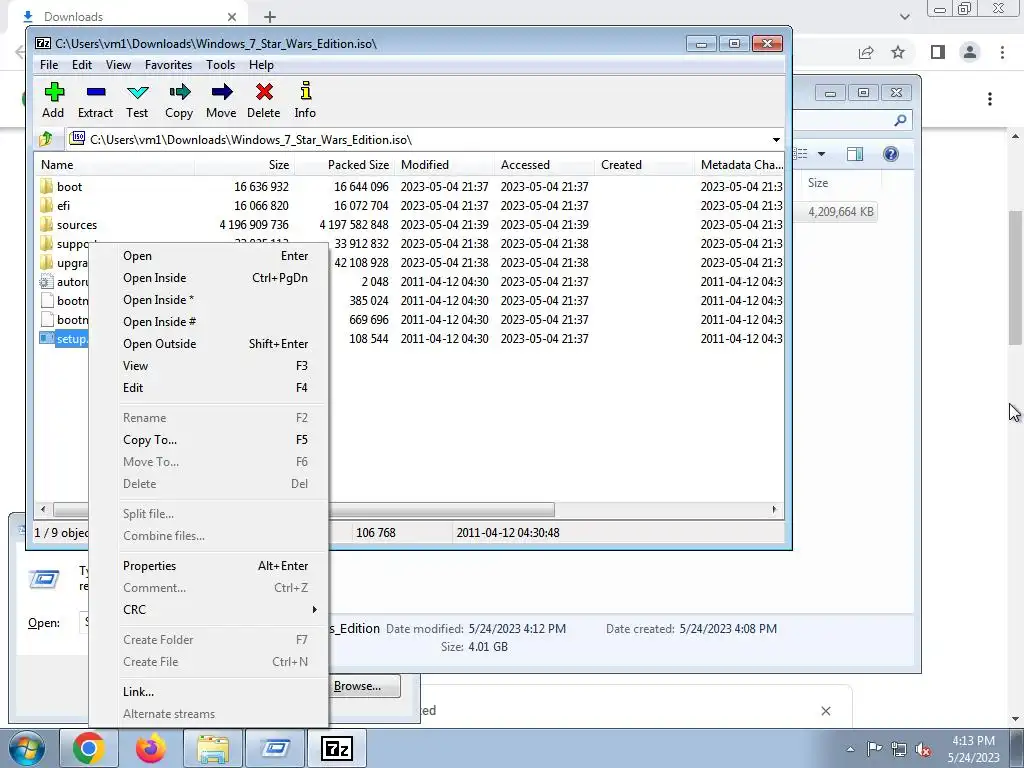Open Firefox from taskbar
The image size is (1024, 768).
tap(150, 748)
